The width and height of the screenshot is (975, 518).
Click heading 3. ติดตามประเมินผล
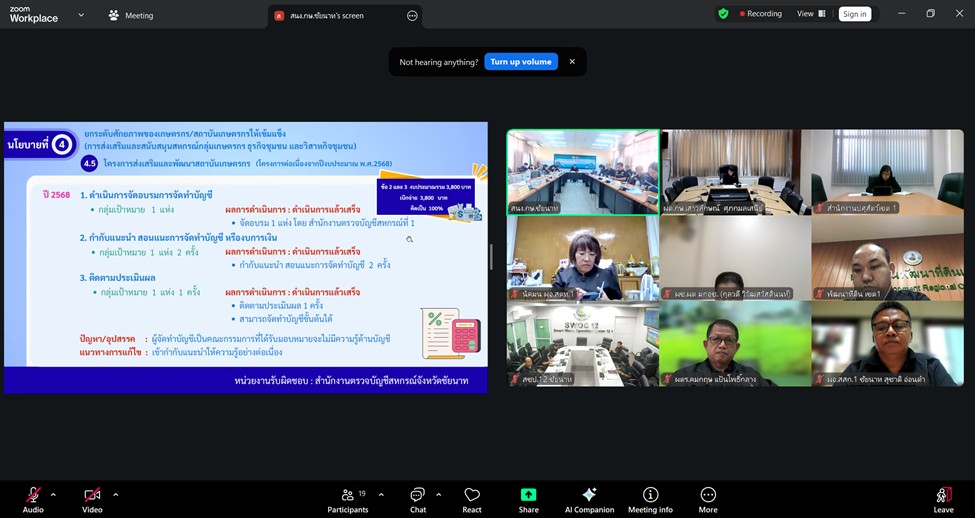[118, 277]
